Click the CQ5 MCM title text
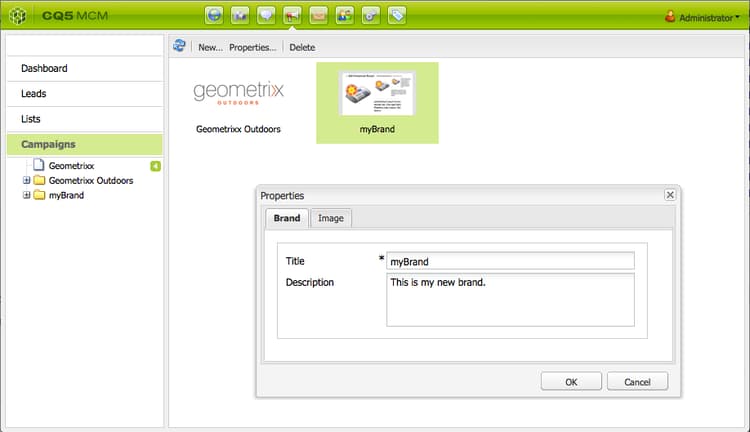This screenshot has width=750, height=432. coord(75,16)
